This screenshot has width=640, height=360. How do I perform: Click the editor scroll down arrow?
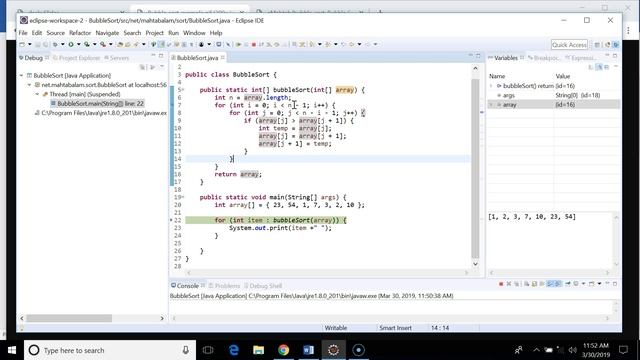tap(475, 264)
